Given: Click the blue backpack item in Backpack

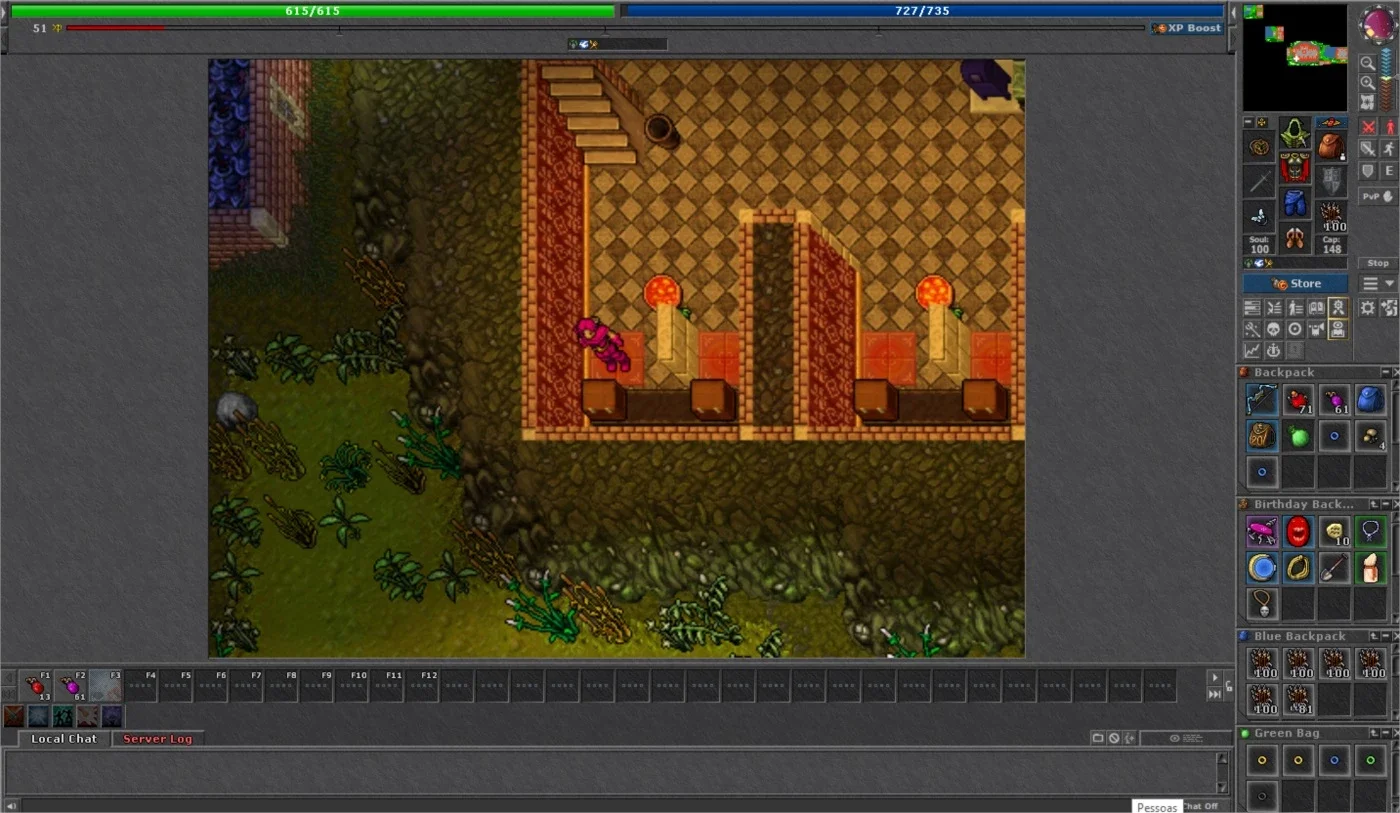Looking at the screenshot, I should click(x=1370, y=400).
